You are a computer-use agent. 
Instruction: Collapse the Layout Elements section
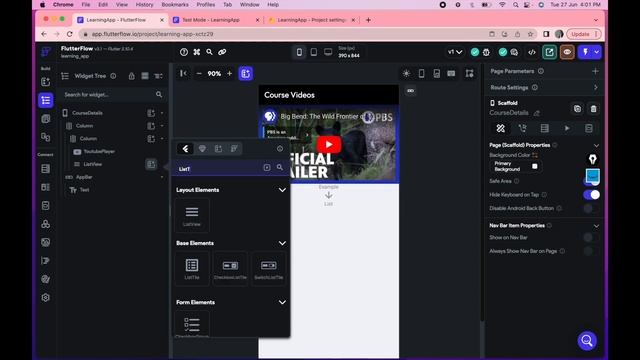point(282,190)
